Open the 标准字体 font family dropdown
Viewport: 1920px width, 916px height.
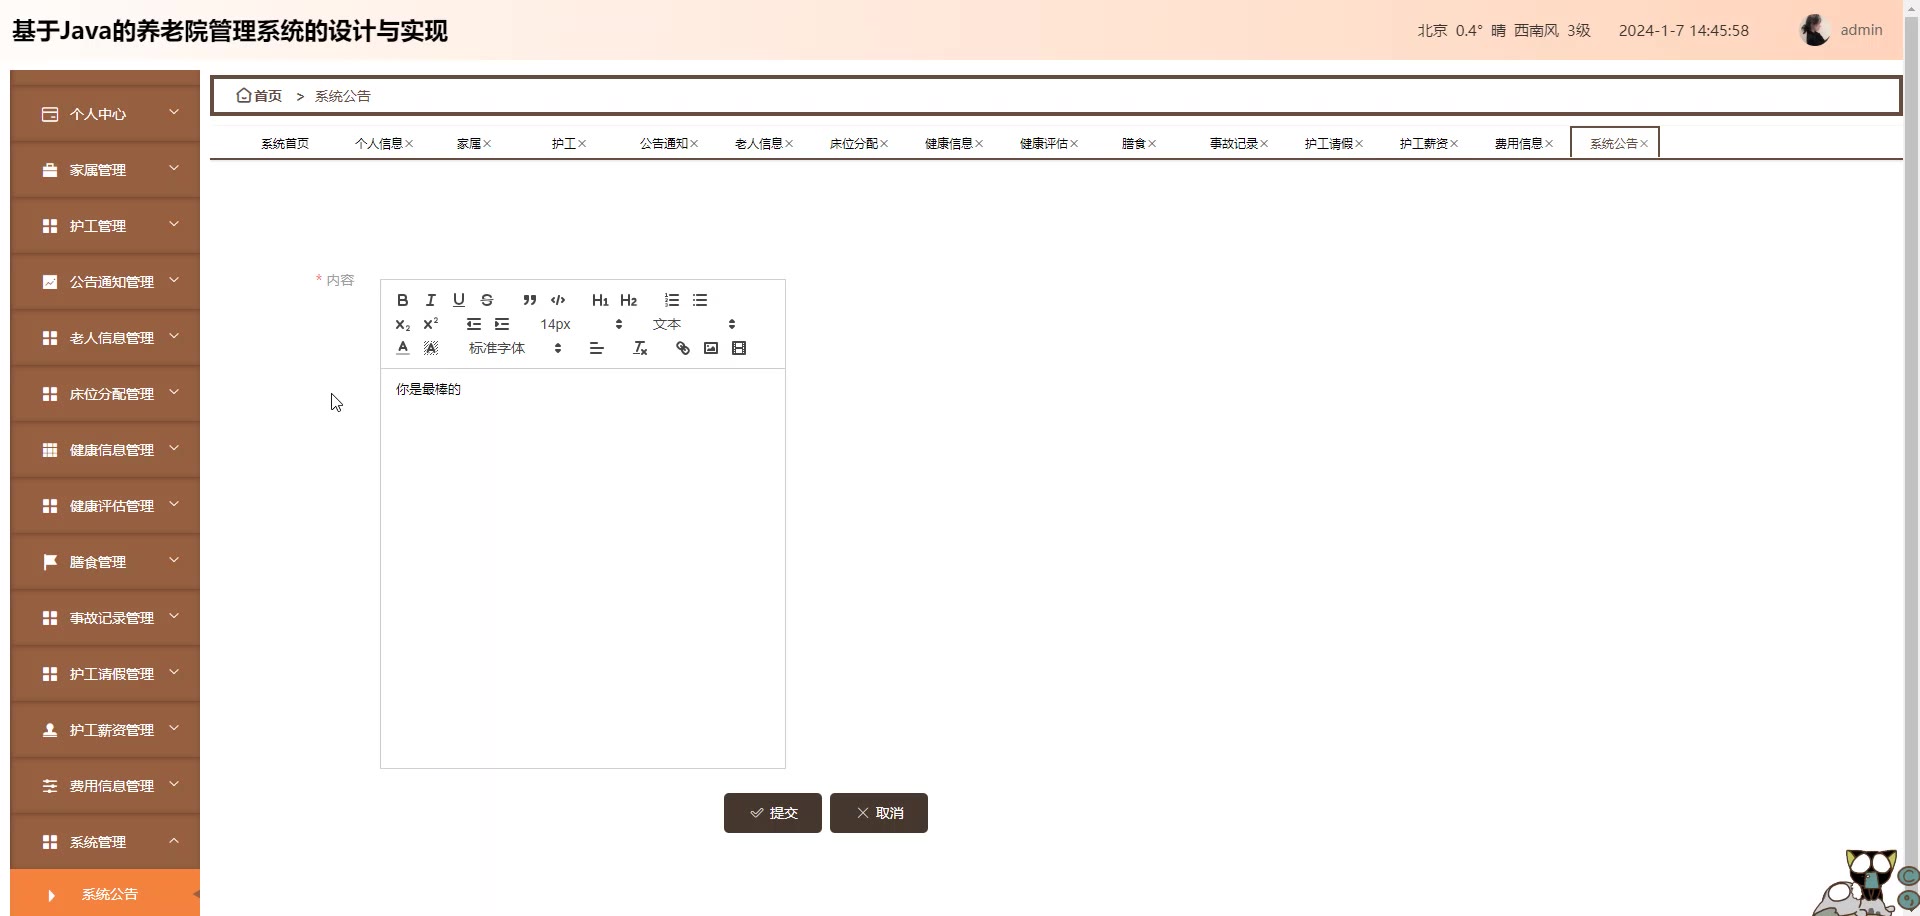(x=515, y=348)
